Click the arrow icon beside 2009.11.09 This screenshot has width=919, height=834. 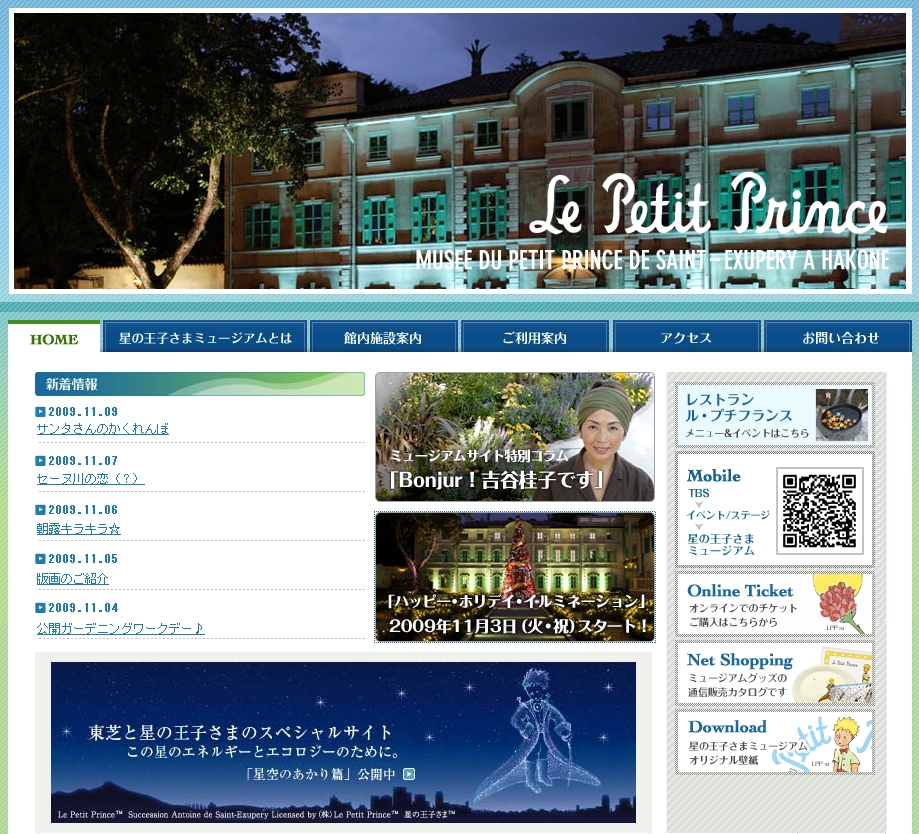tap(41, 411)
